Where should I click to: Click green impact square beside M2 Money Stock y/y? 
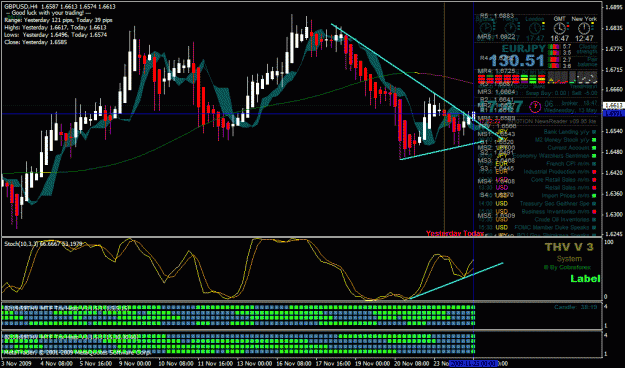coord(594,140)
